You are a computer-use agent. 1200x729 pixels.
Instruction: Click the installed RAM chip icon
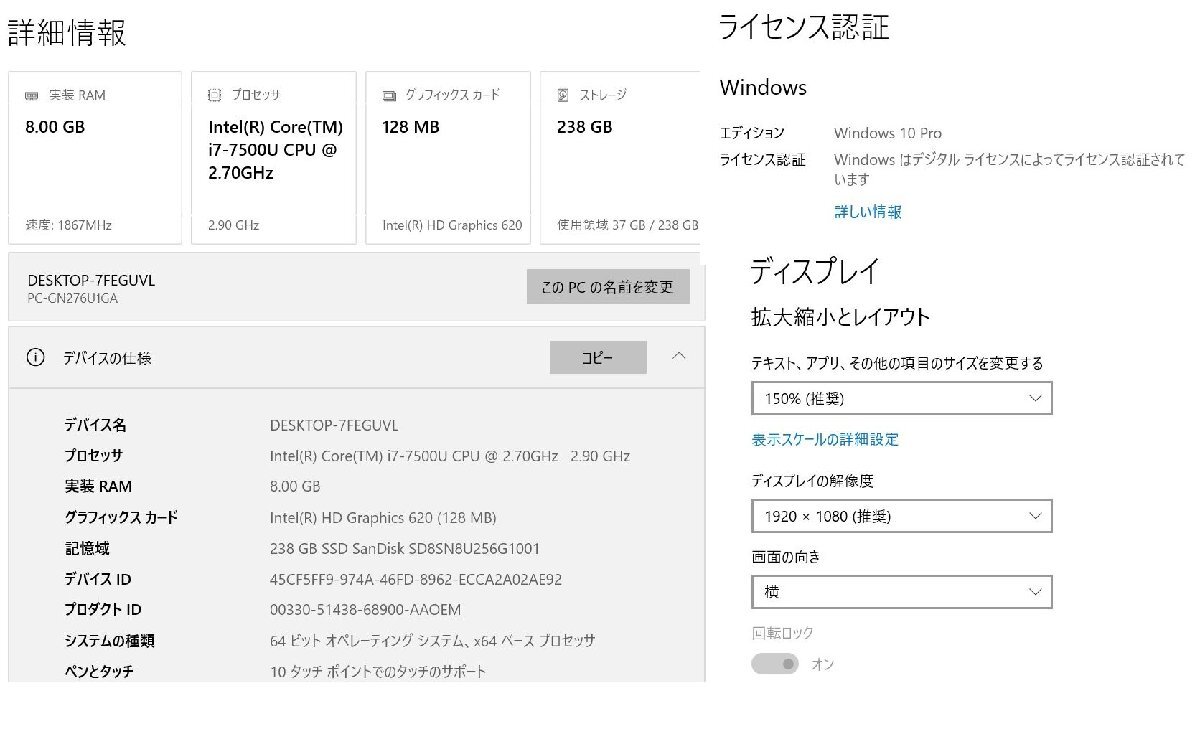[x=32, y=96]
